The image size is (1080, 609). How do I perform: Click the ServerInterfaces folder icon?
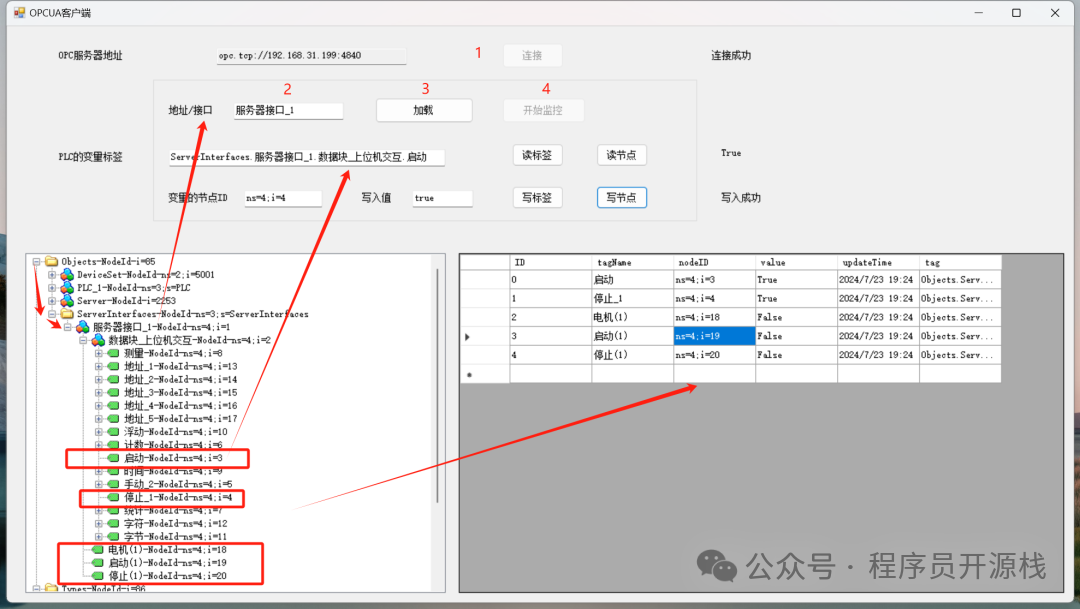click(x=67, y=314)
